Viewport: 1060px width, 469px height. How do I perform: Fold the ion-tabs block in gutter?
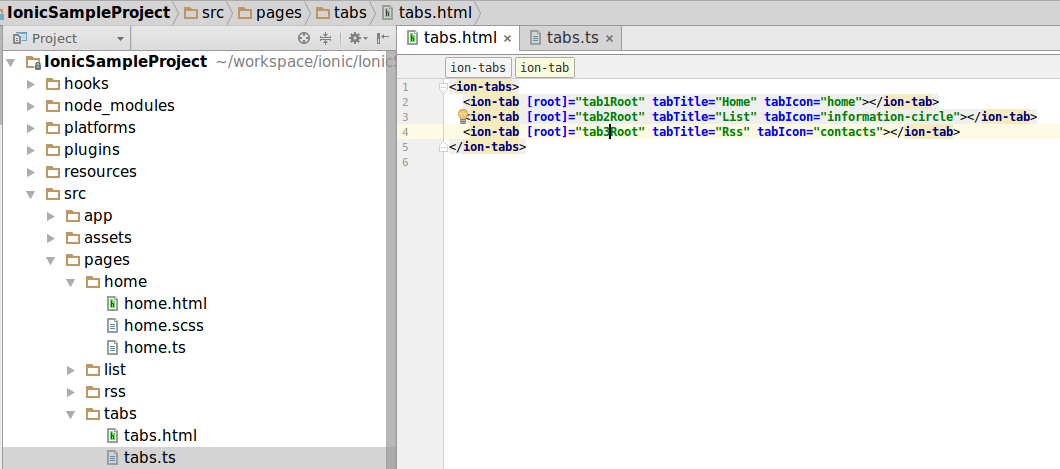tap(445, 87)
